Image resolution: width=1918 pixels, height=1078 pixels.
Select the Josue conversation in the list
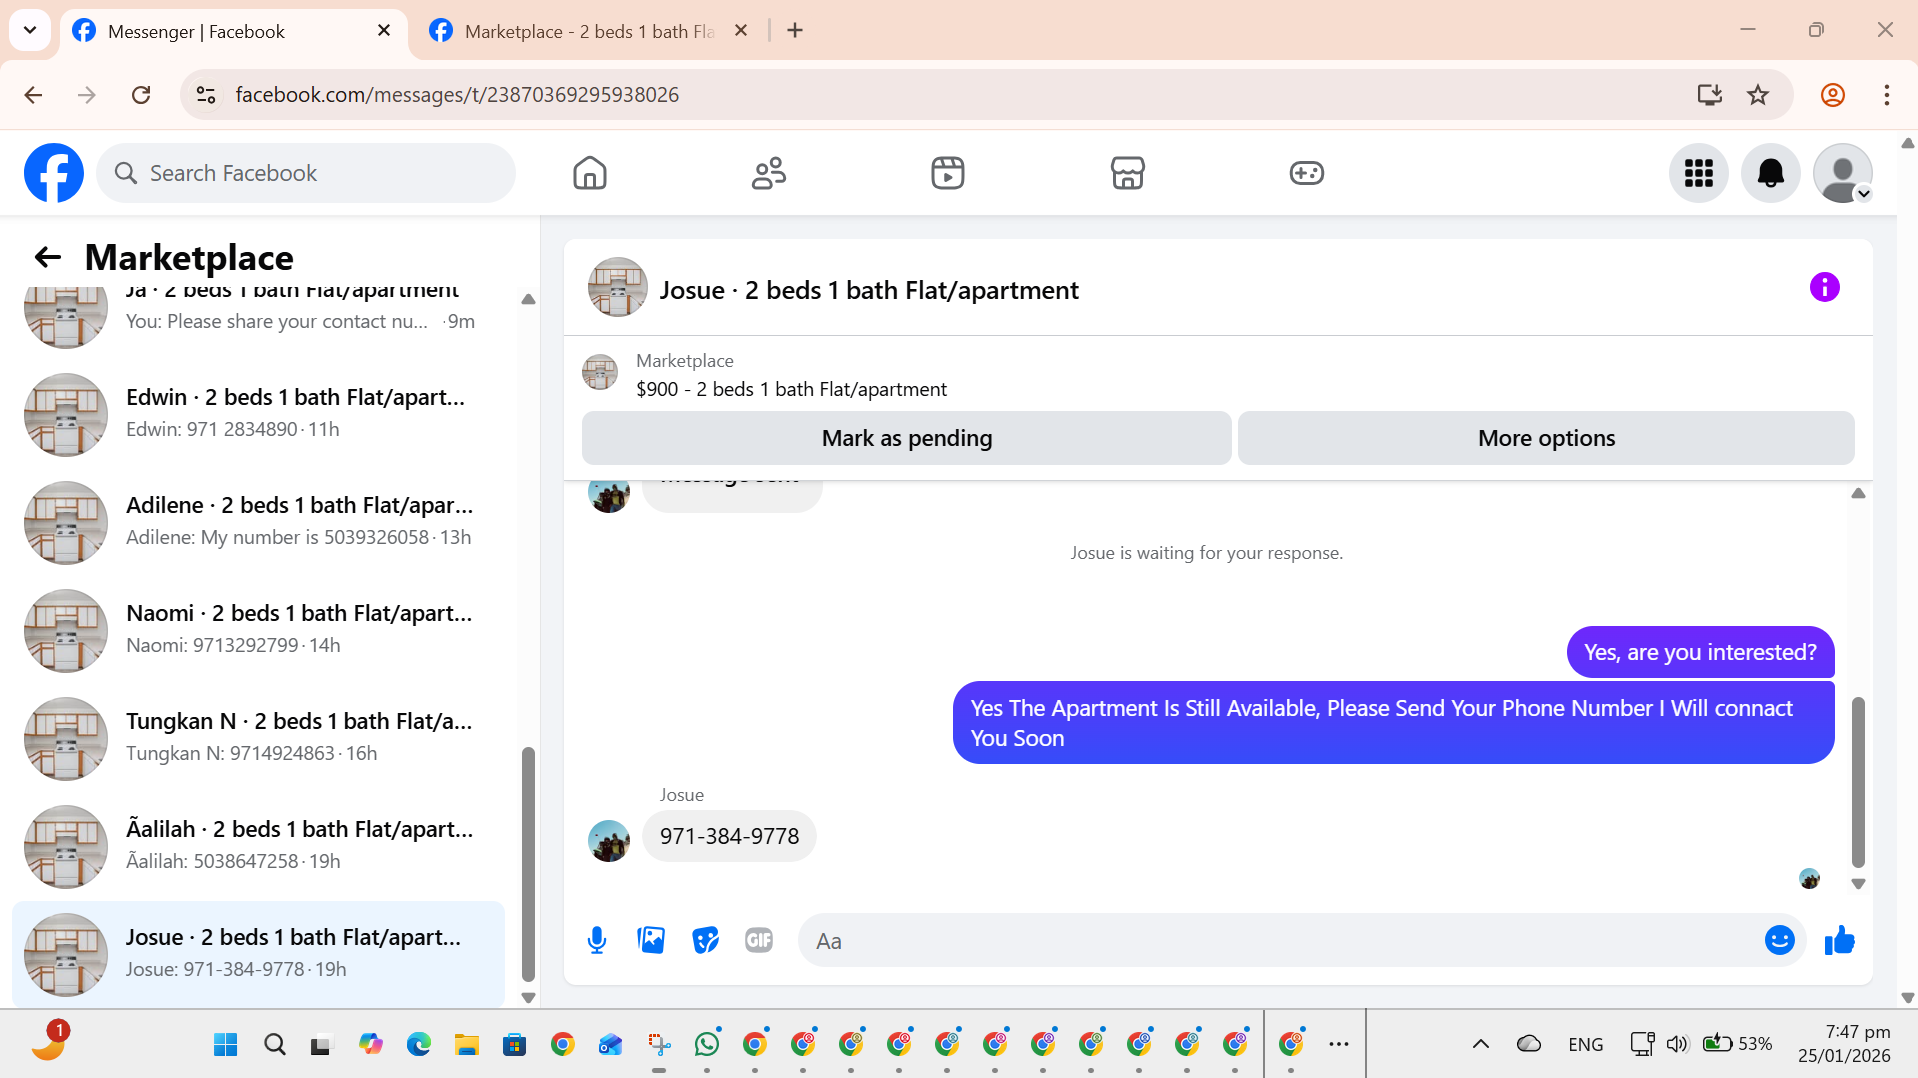[258, 954]
